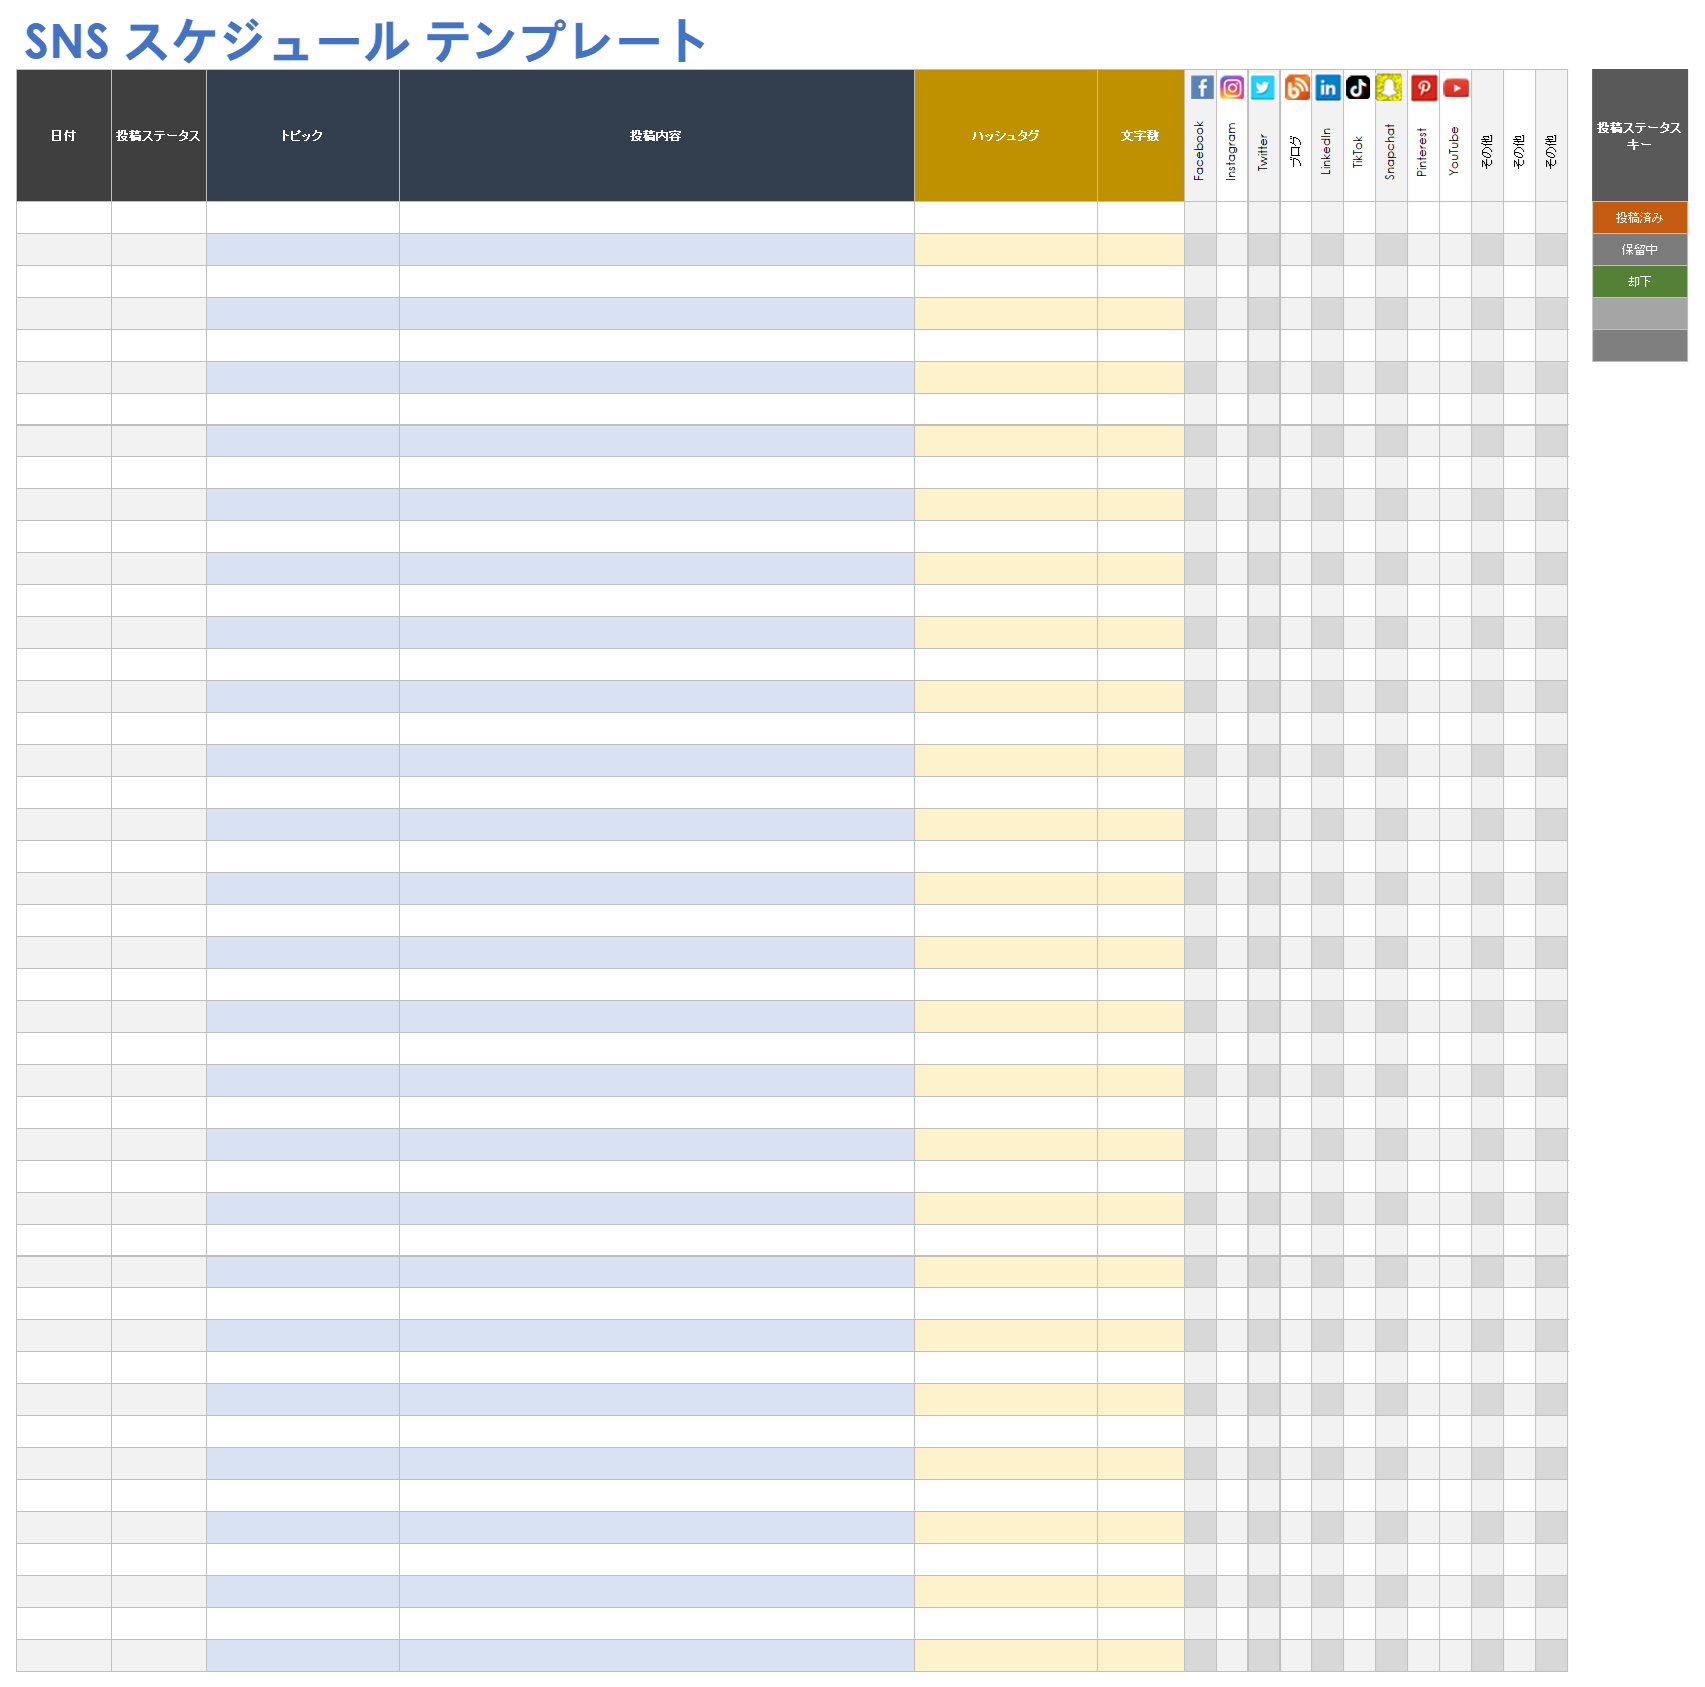Image resolution: width=1705 pixels, height=1687 pixels.
Task: Select the vertical "Twitter" column label
Action: (x=1263, y=153)
